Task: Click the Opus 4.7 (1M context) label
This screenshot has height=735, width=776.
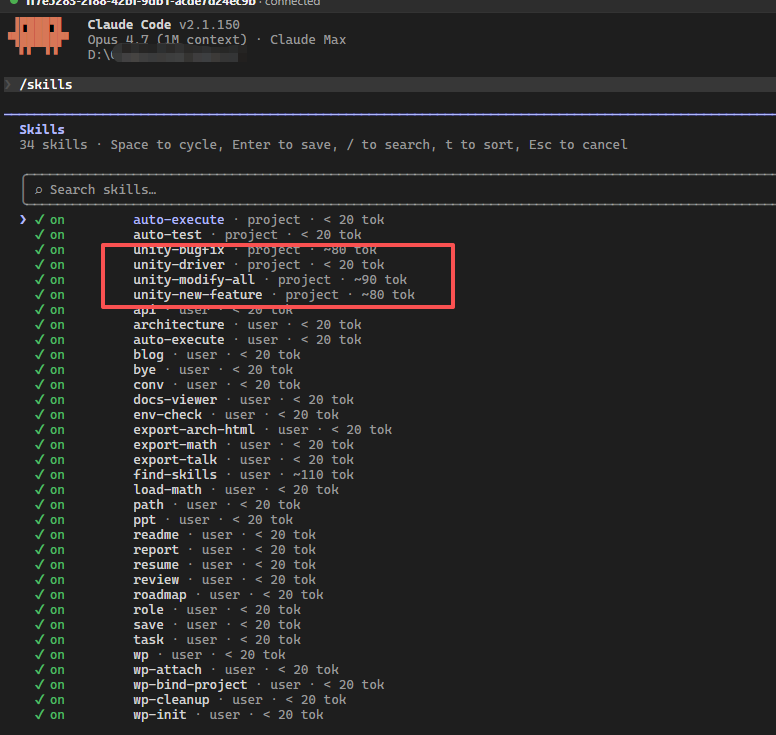Action: pyautogui.click(x=167, y=40)
